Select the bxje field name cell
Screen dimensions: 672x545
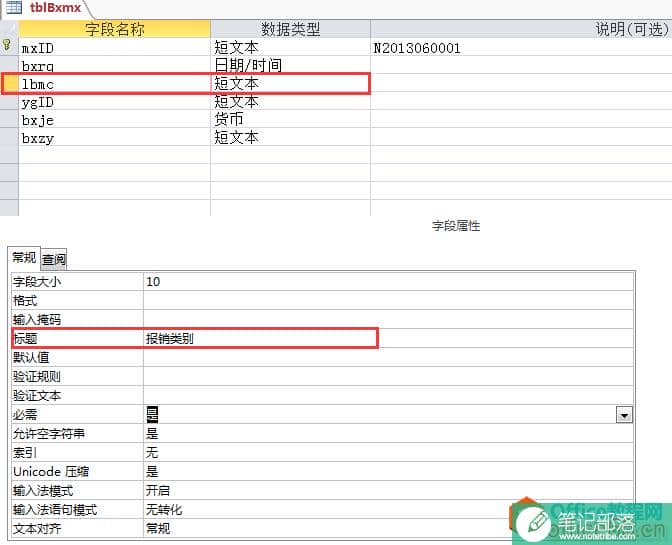(x=114, y=120)
